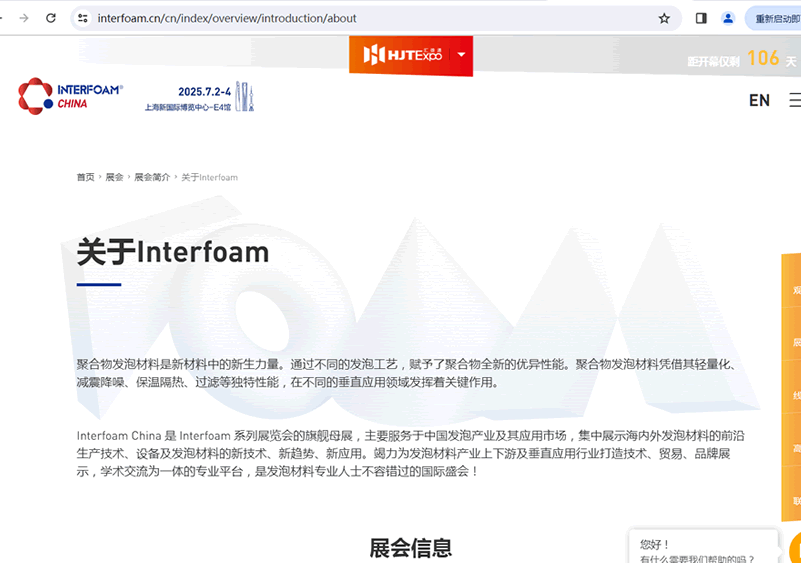
Task: Open the 您好 chat popup
Action: (703, 547)
